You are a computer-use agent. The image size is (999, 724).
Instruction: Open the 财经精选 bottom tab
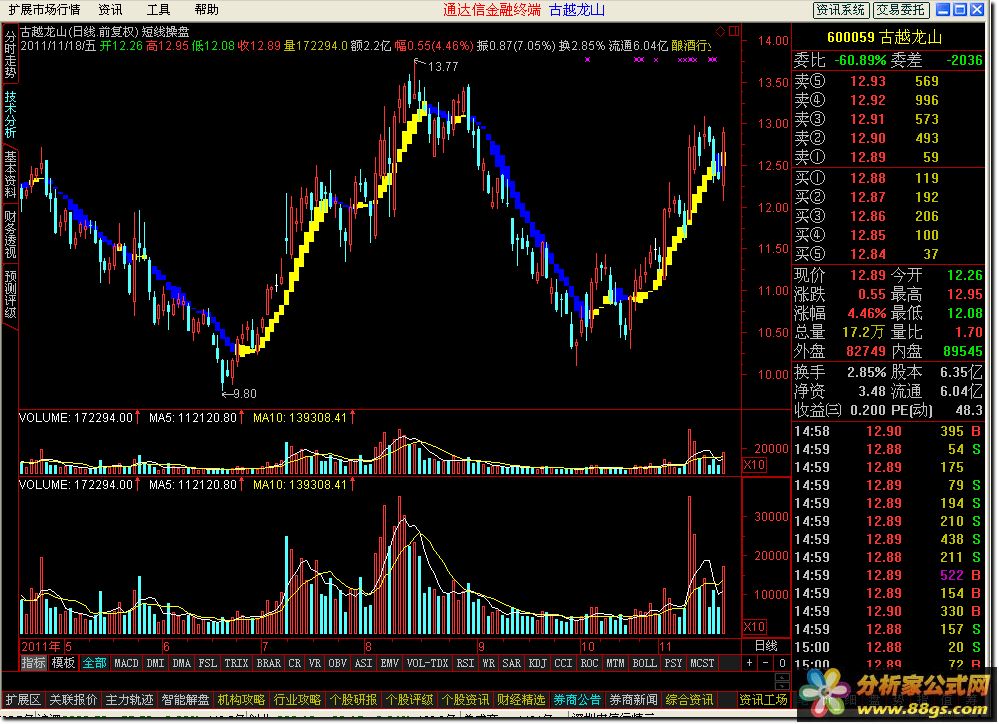[521, 700]
